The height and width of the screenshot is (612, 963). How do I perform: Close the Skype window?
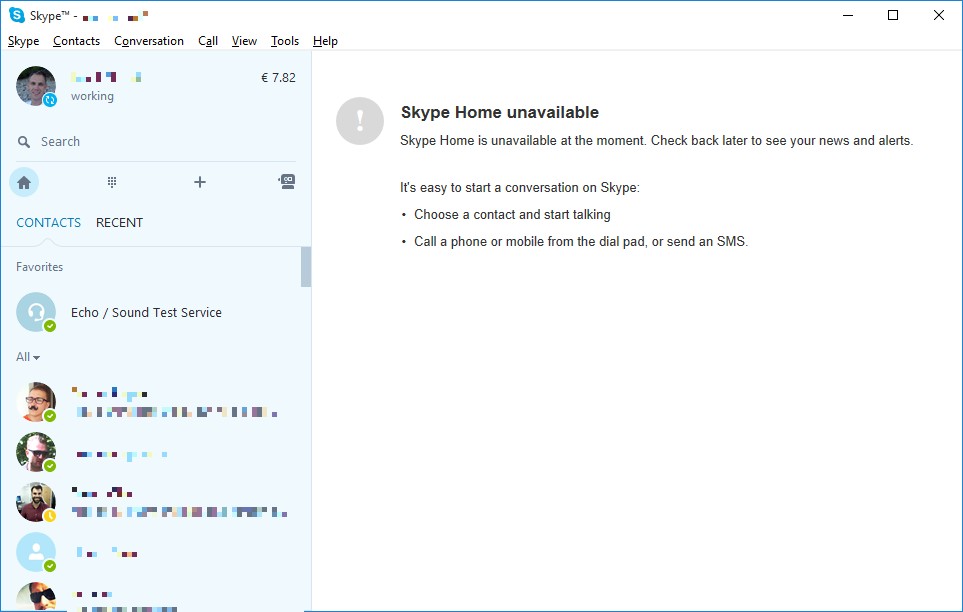coord(938,15)
